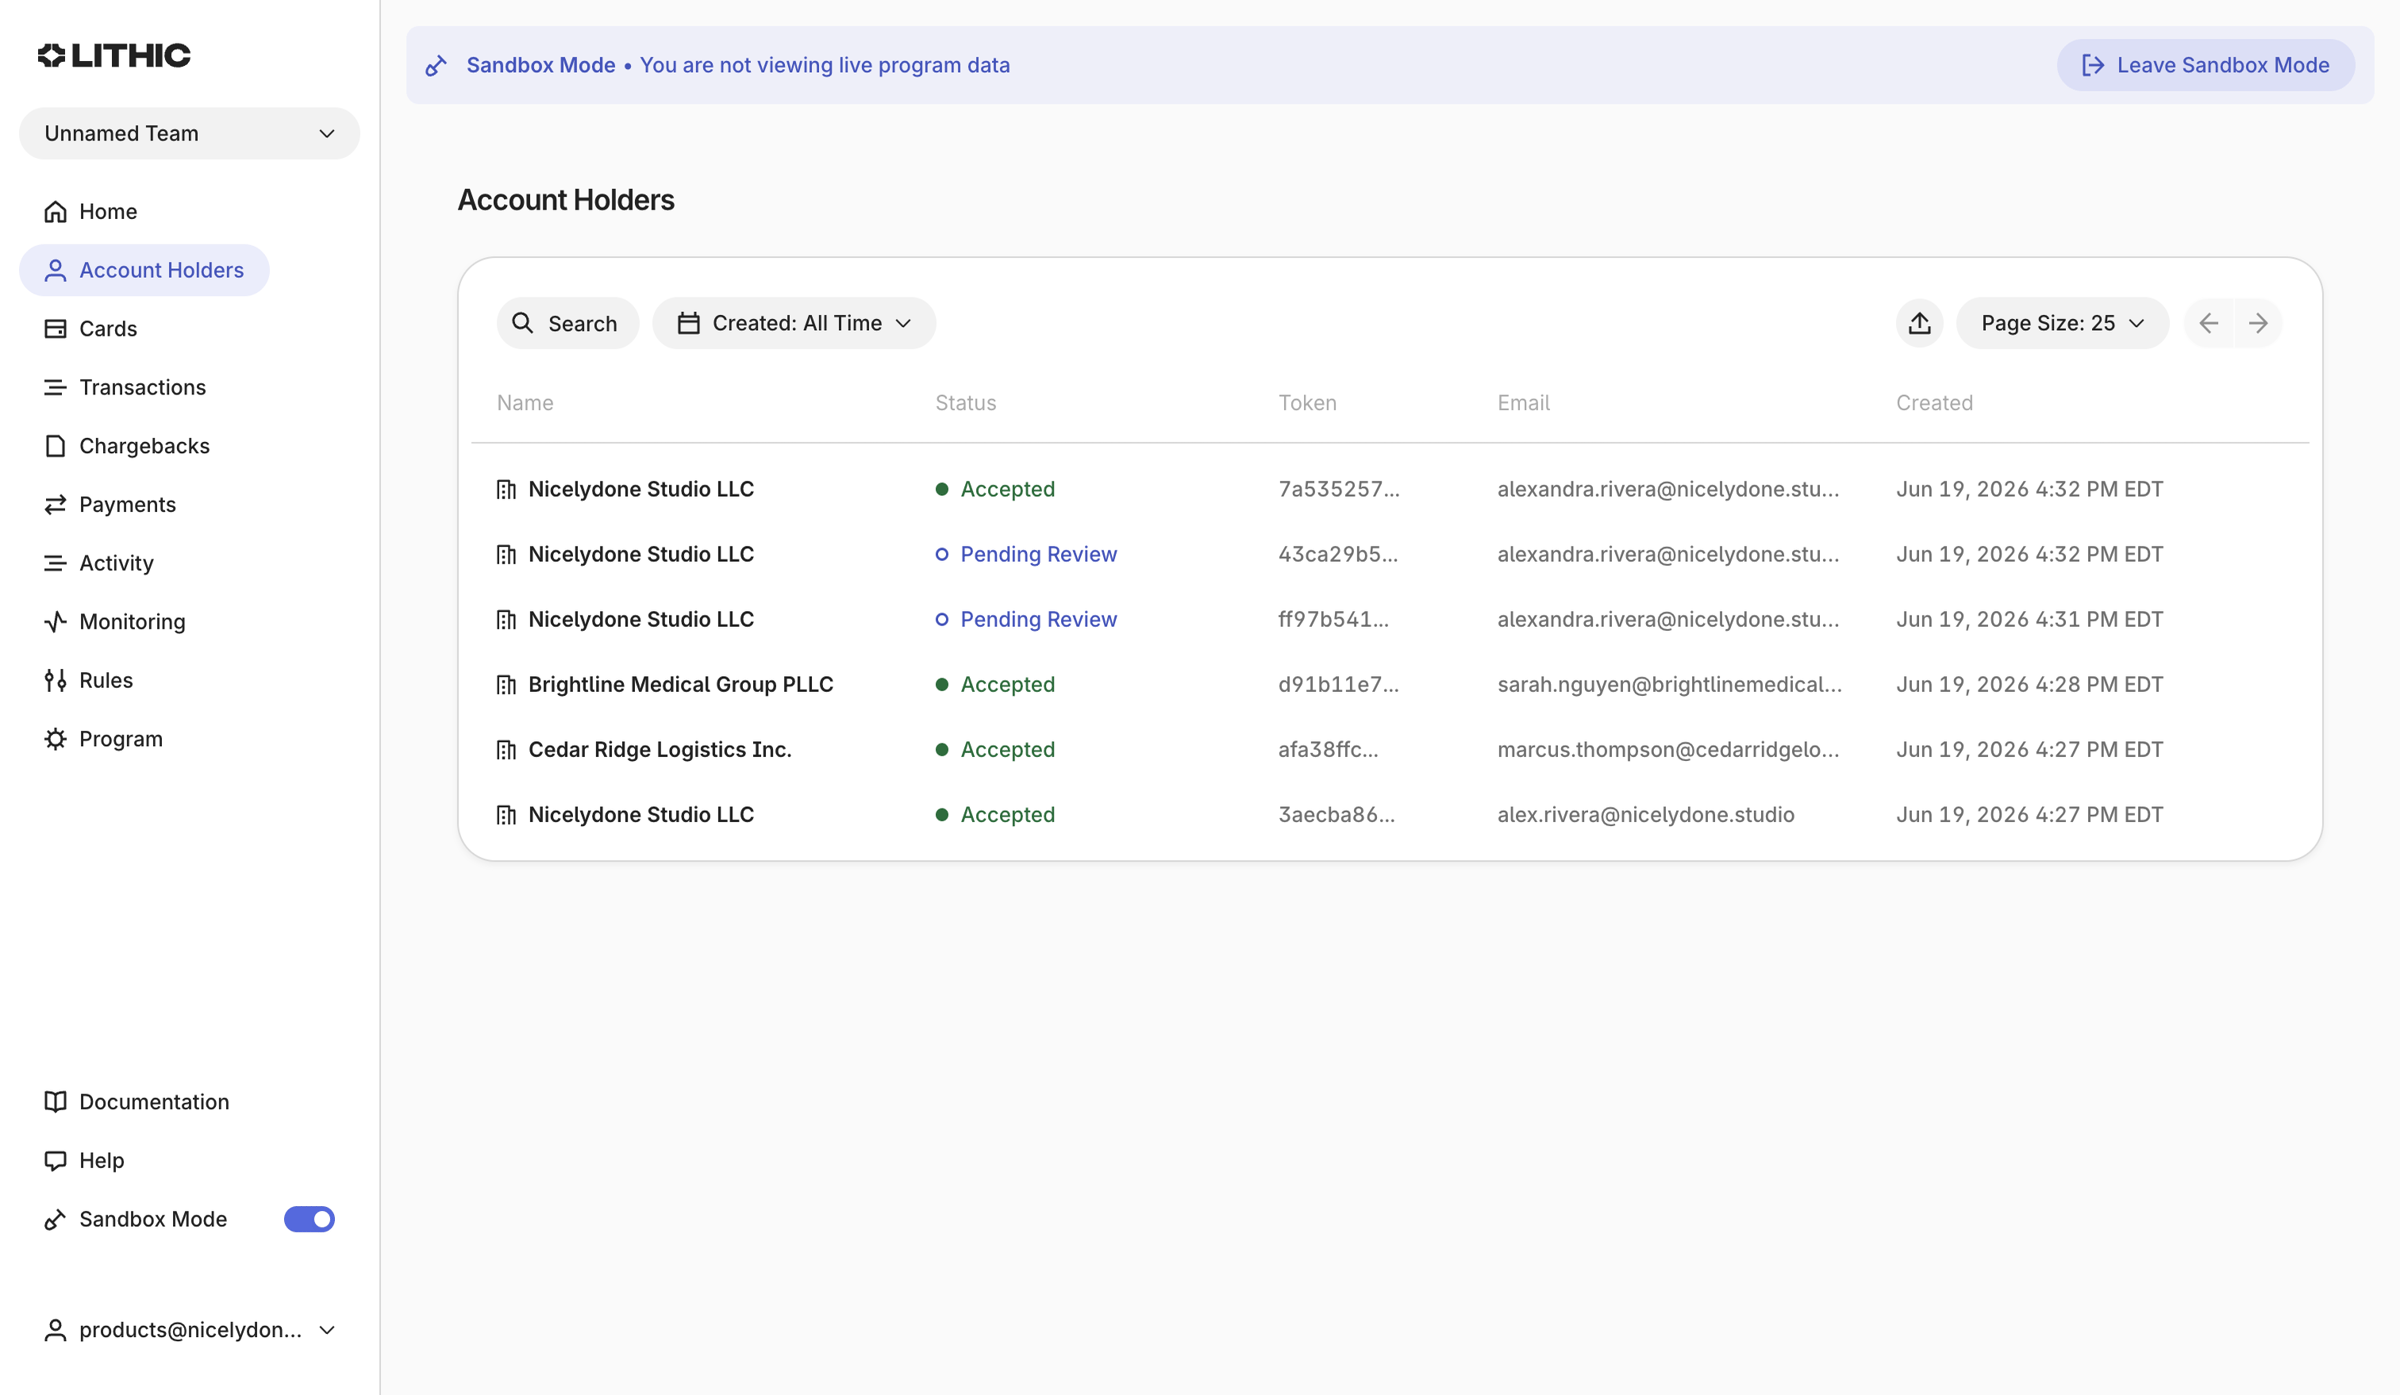This screenshot has height=1395, width=2400.
Task: Open Cedar Ridge Logistics Inc. account
Action: tap(1390, 749)
